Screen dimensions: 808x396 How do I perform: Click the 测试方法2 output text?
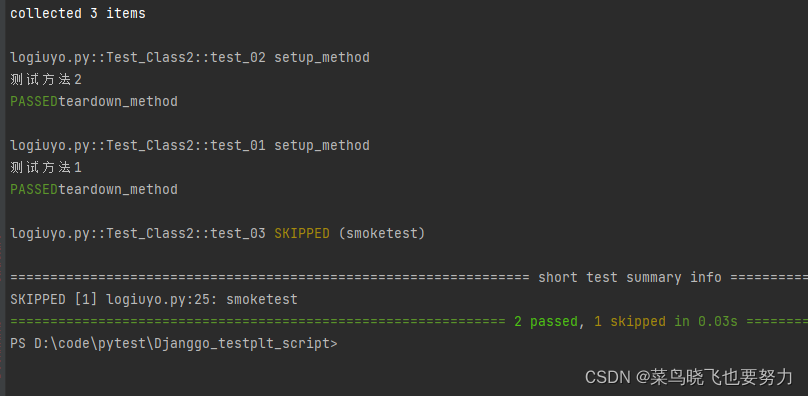[x=46, y=80]
